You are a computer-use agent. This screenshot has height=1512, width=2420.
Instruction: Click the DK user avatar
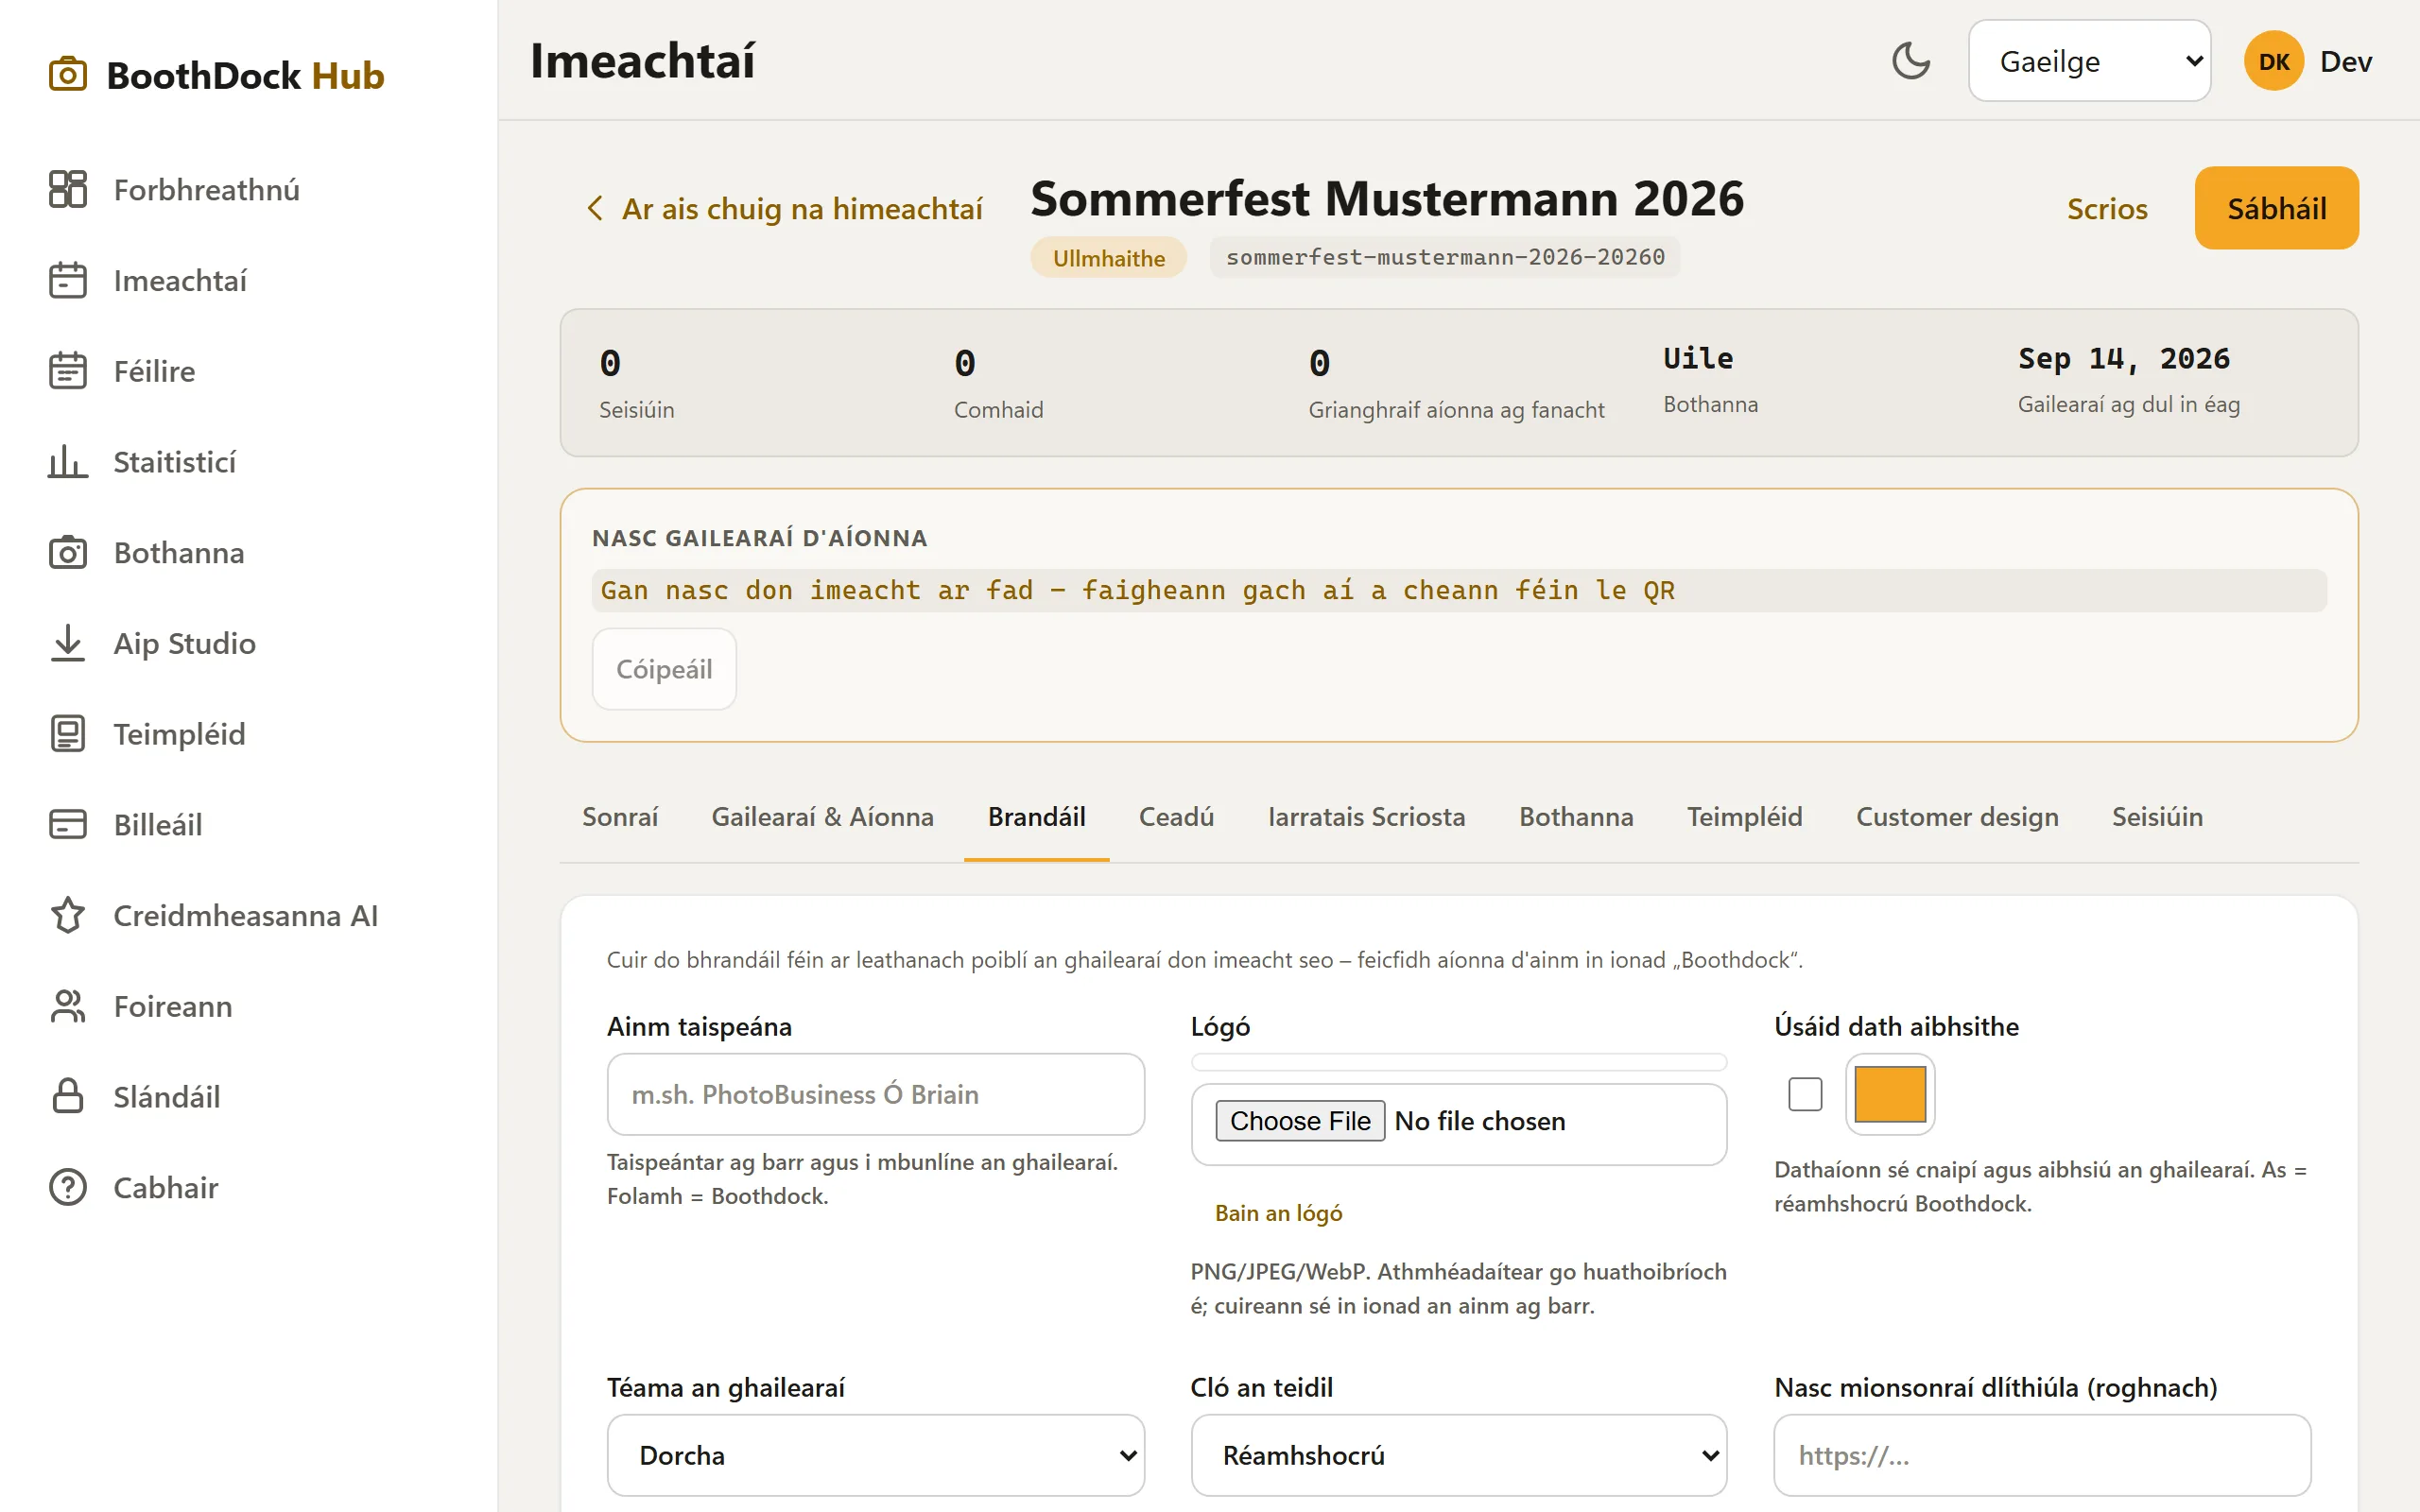click(x=2274, y=61)
